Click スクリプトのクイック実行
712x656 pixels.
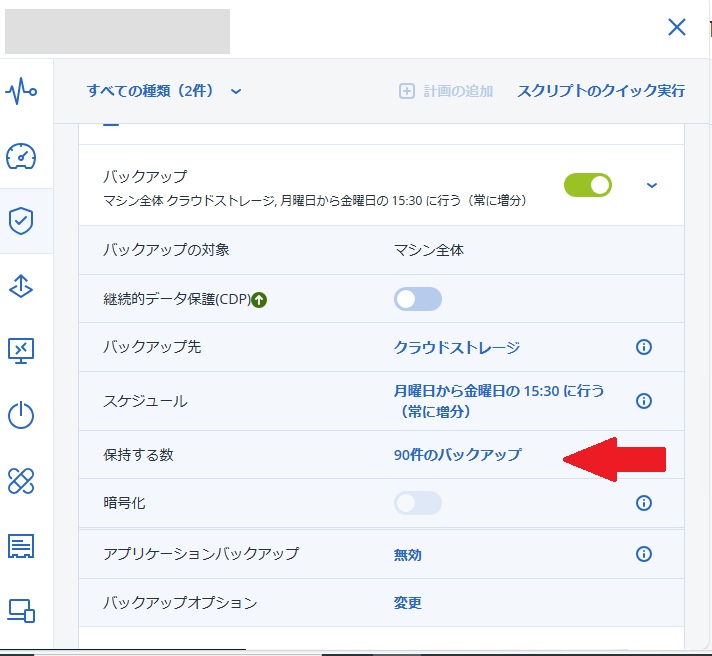tap(601, 91)
